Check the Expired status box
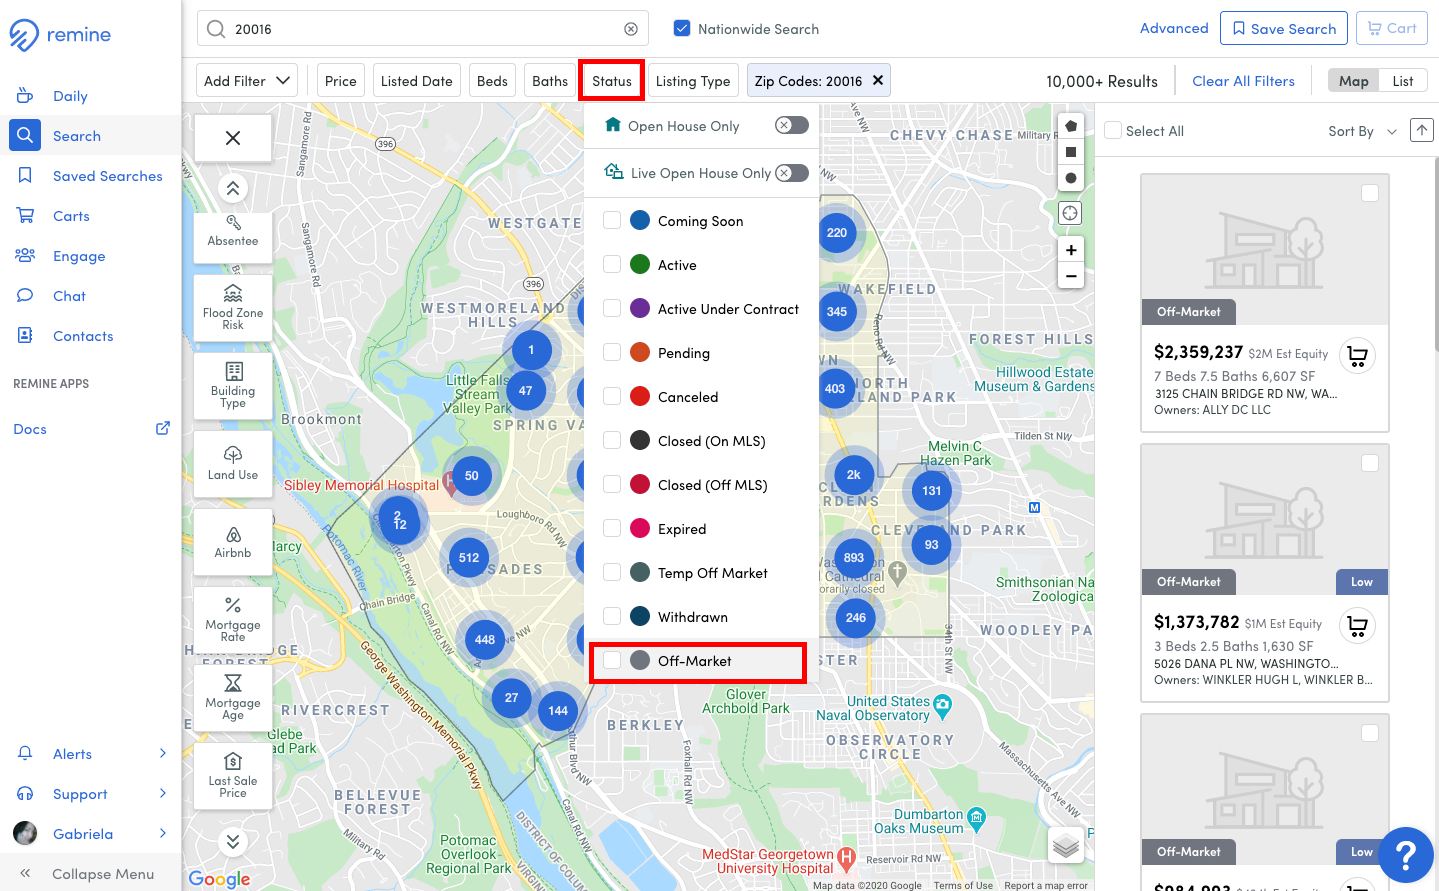This screenshot has height=891, width=1439. point(612,528)
